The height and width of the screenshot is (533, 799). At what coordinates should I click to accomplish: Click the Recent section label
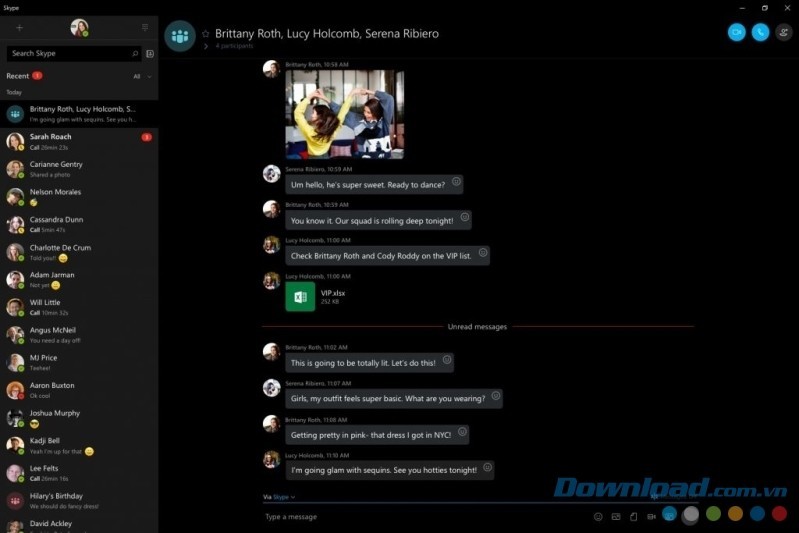(17, 76)
